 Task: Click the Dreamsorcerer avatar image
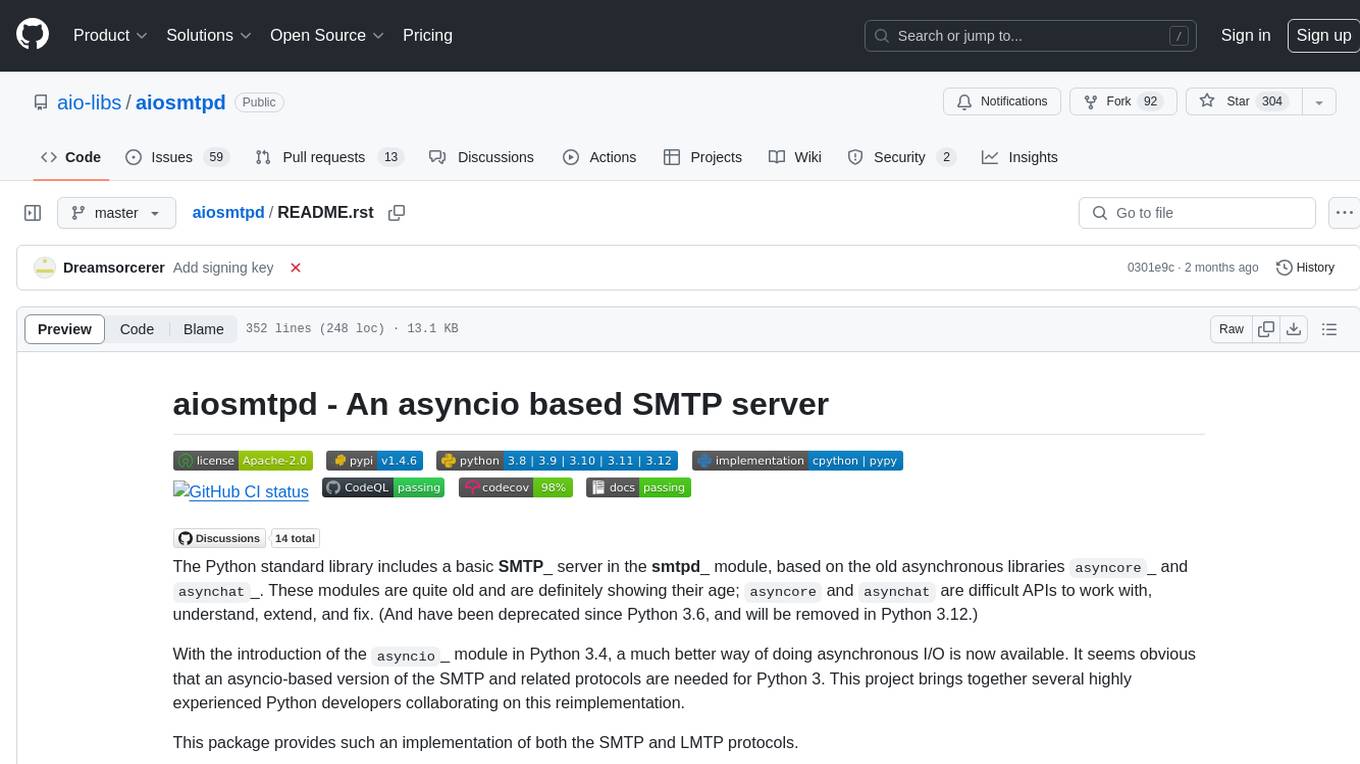[45, 268]
